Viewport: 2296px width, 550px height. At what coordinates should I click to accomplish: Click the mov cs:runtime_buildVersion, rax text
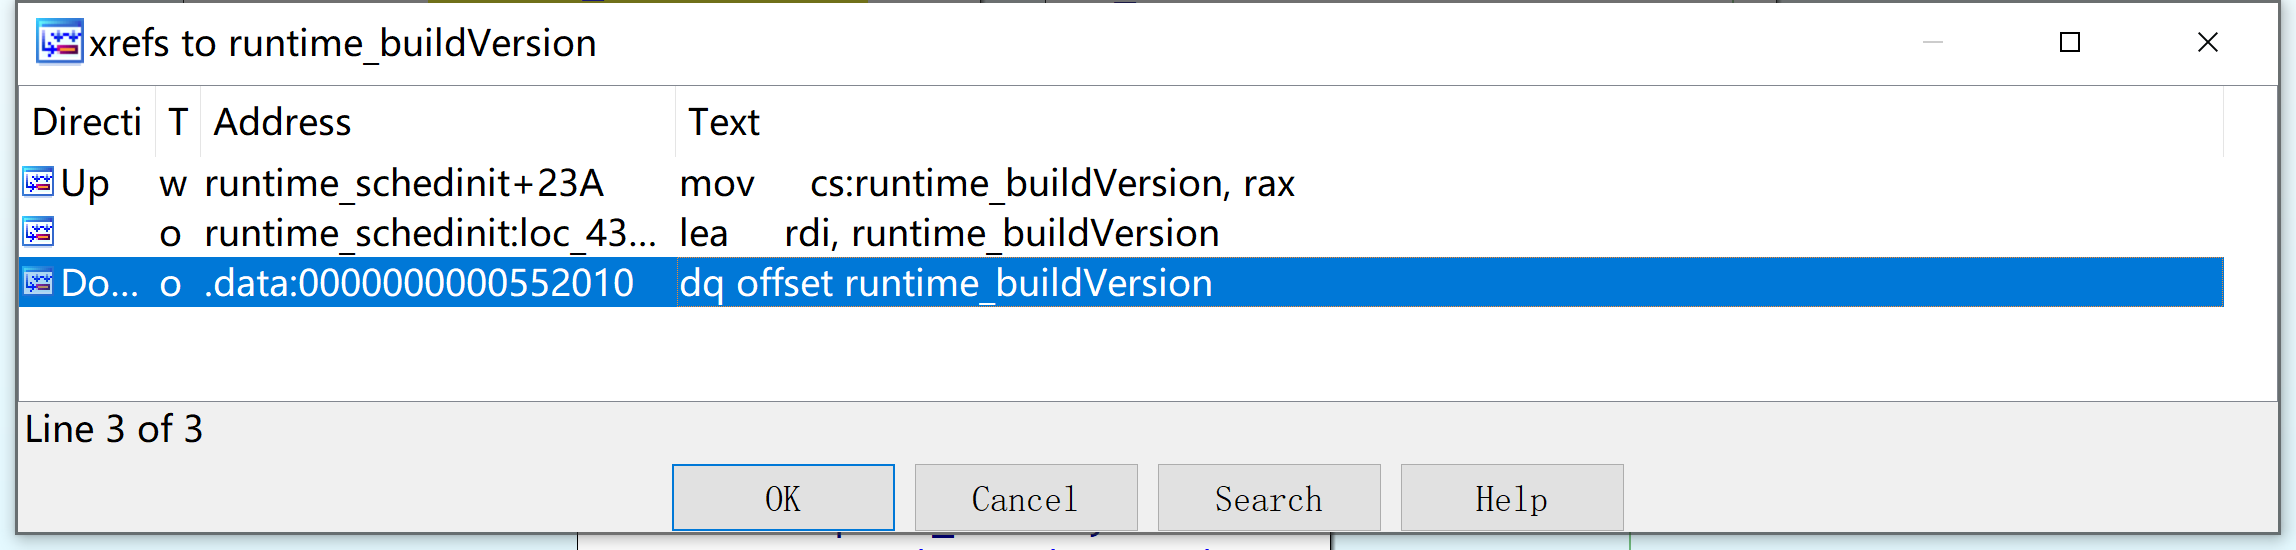click(x=987, y=183)
